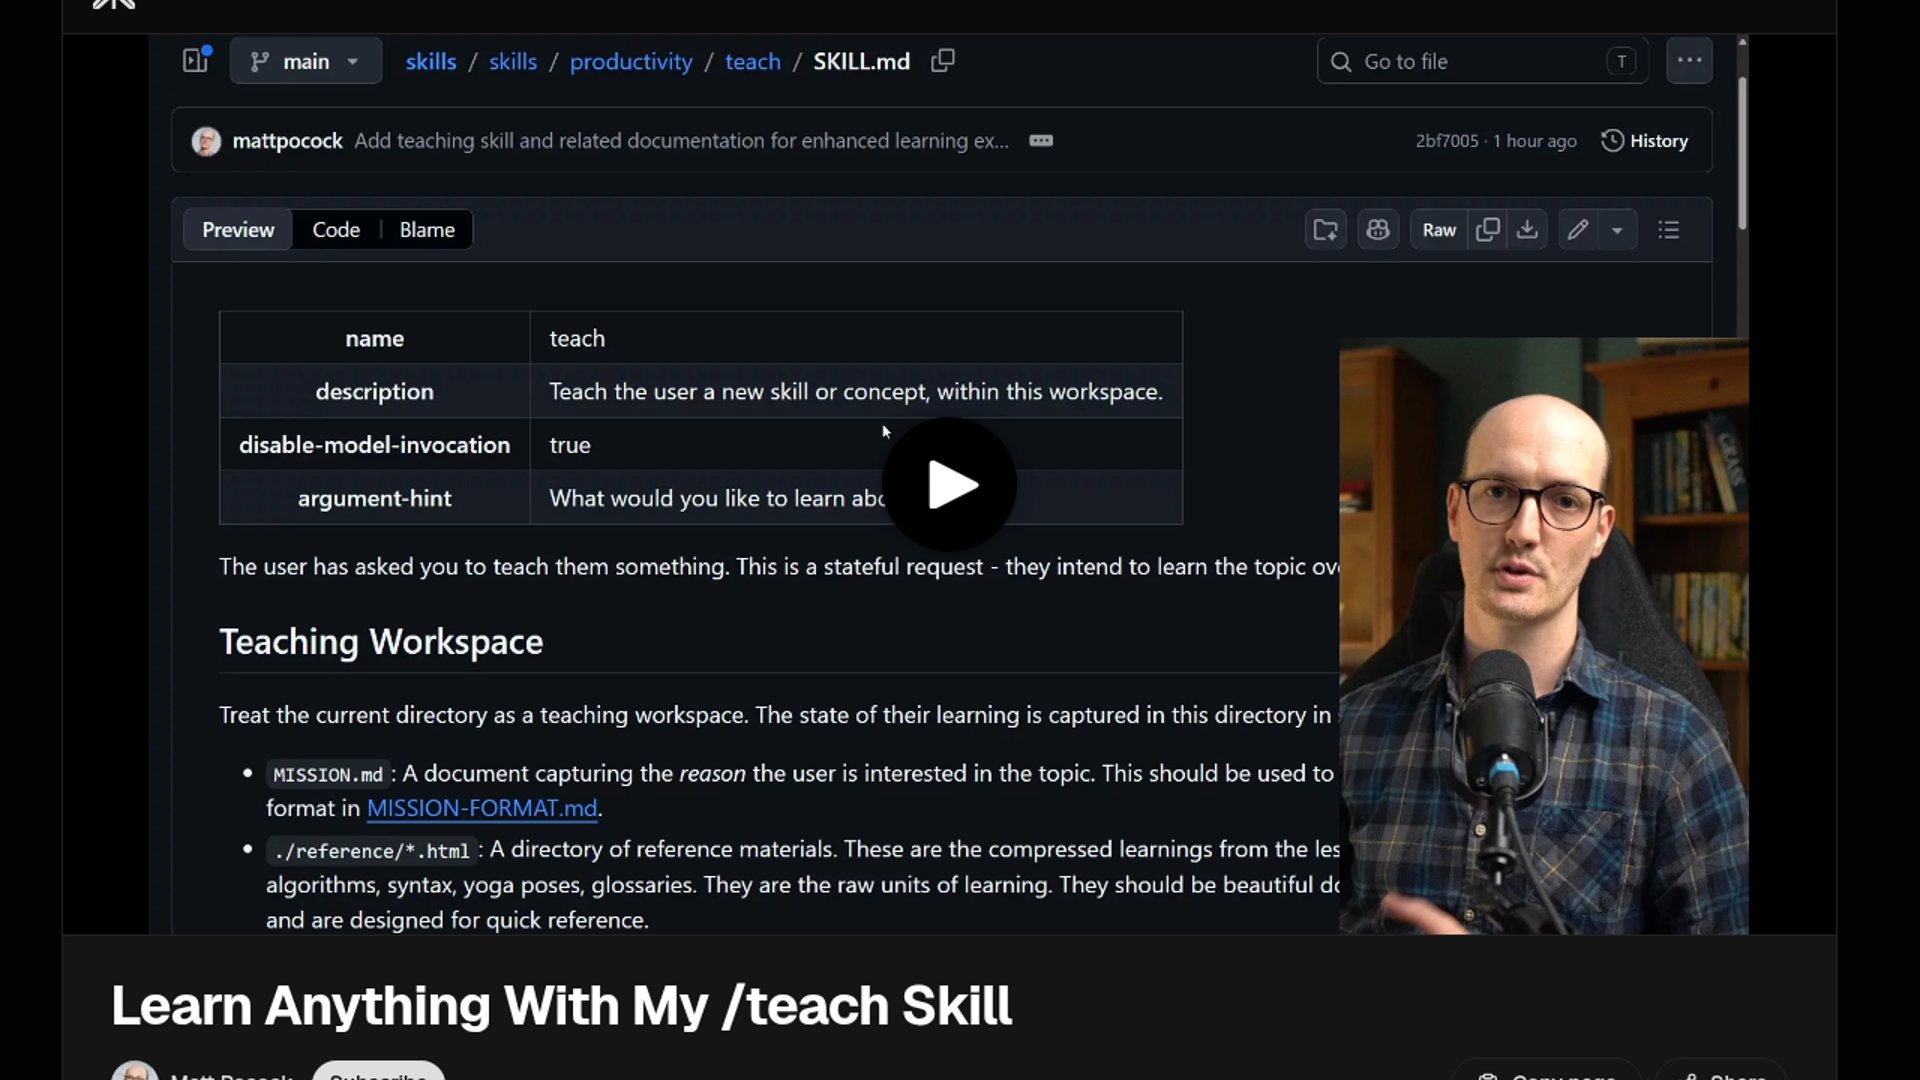Image resolution: width=1920 pixels, height=1080 pixels.
Task: Open the edit options dropdown arrow
Action: click(x=1617, y=230)
